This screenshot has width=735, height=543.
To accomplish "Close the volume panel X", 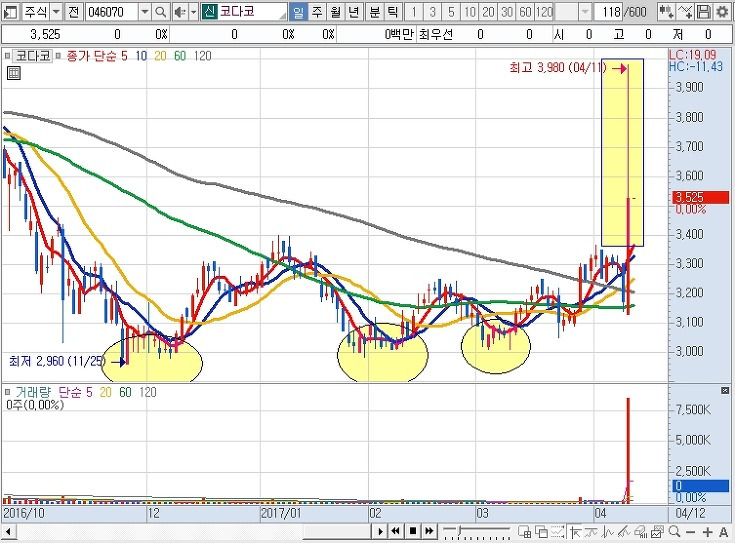I will [x=725, y=391].
